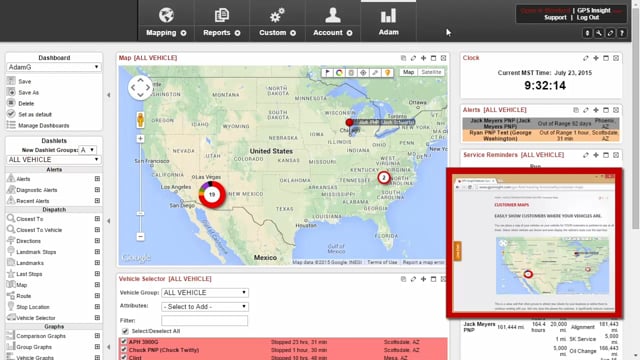
Task: Click the Log Out link
Action: 588,18
